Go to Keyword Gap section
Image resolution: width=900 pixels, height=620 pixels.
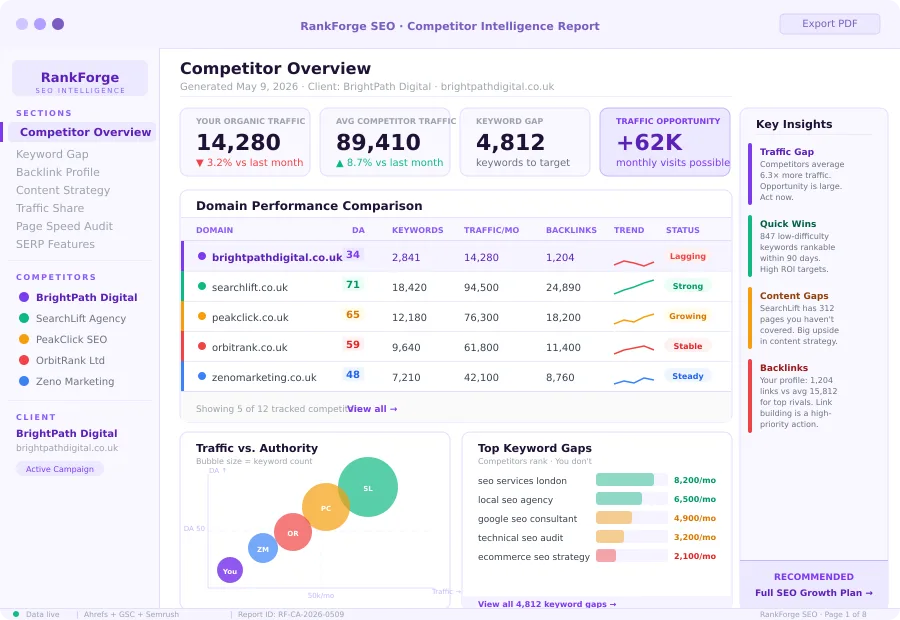[52, 154]
